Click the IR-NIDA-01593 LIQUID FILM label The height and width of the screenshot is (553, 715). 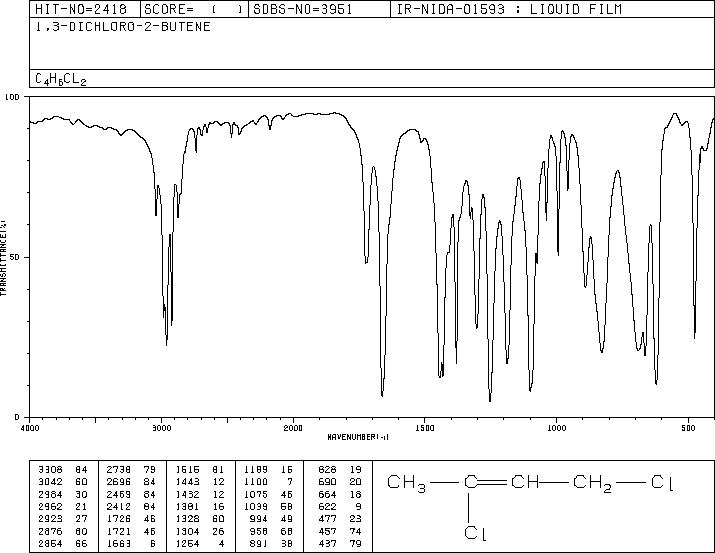pos(509,9)
